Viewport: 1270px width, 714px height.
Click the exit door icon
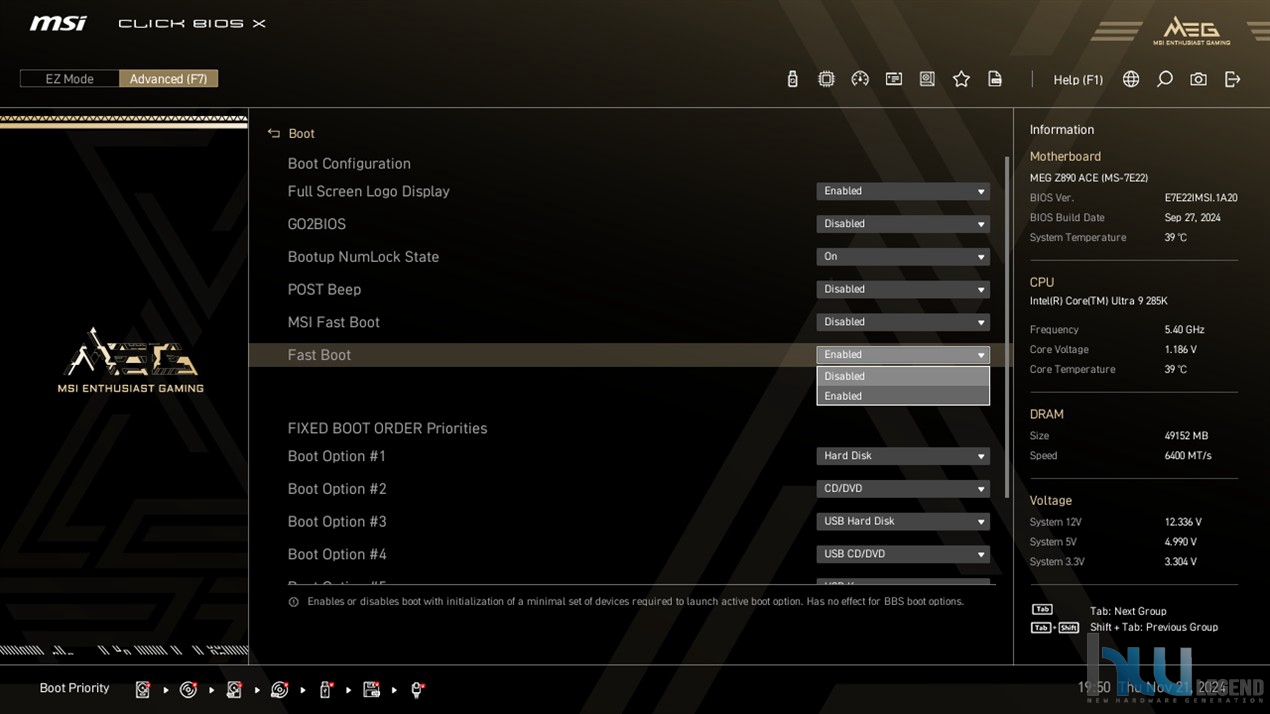(1232, 79)
